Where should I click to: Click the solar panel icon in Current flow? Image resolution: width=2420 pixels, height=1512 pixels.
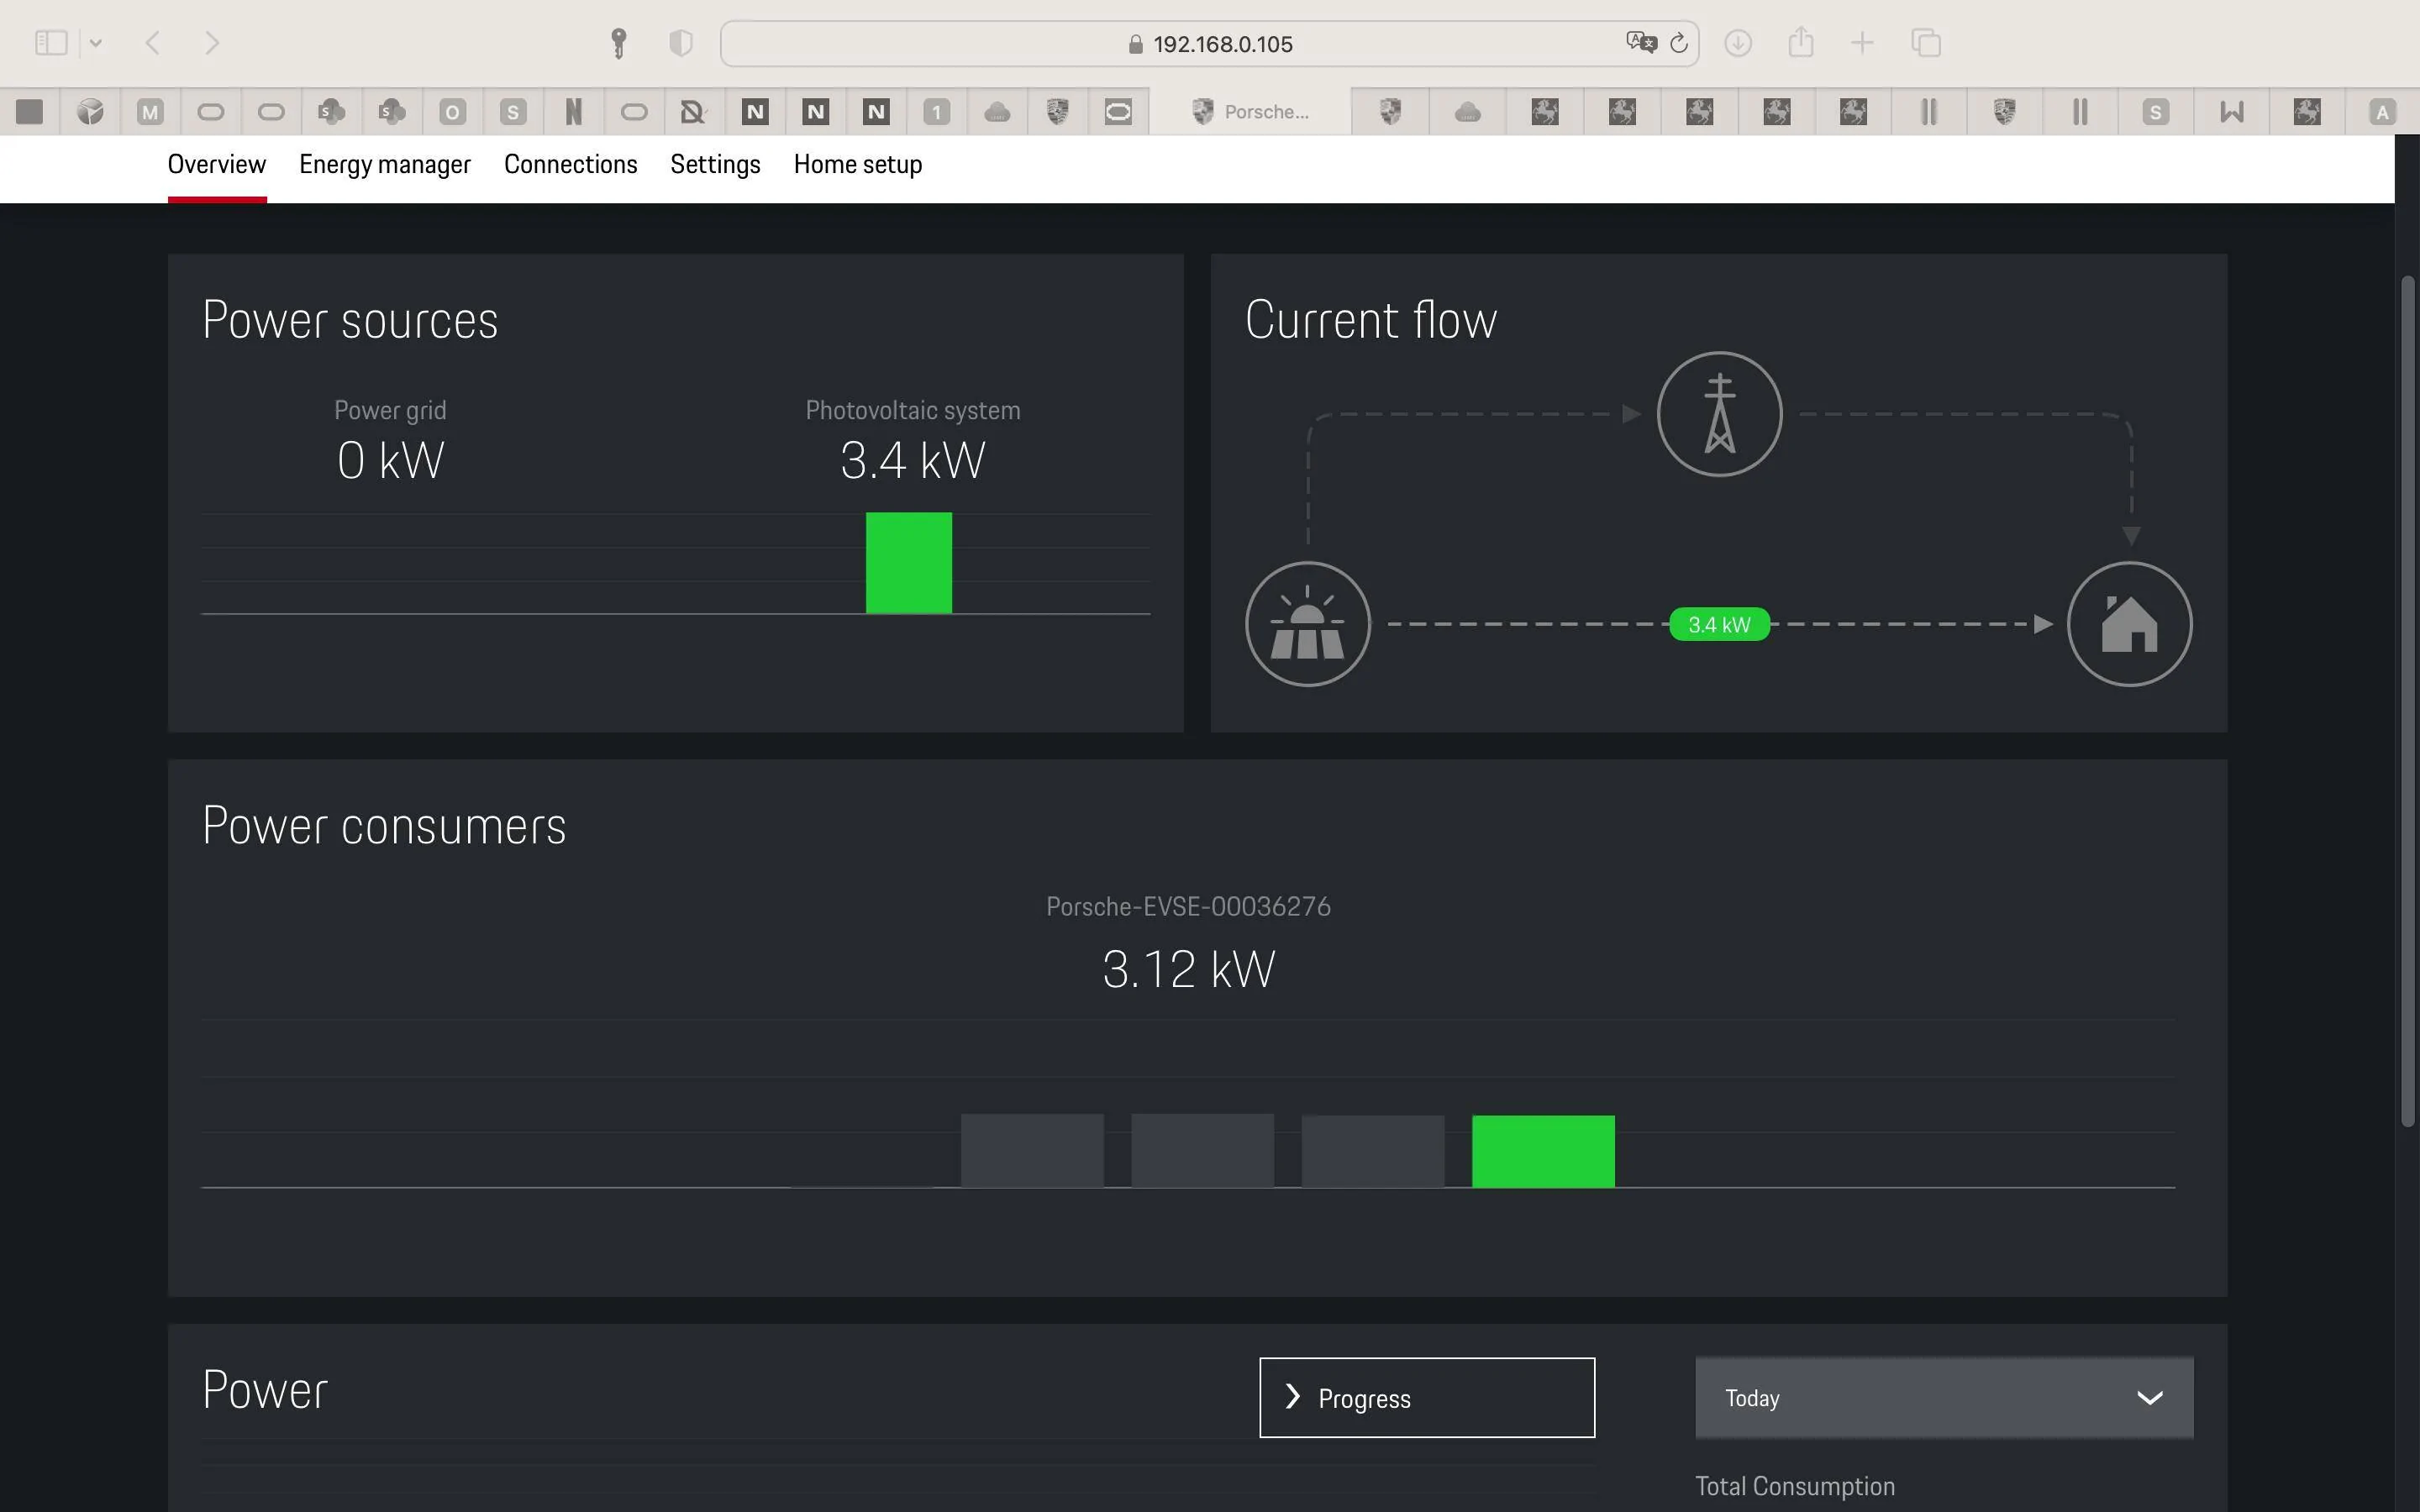point(1307,624)
